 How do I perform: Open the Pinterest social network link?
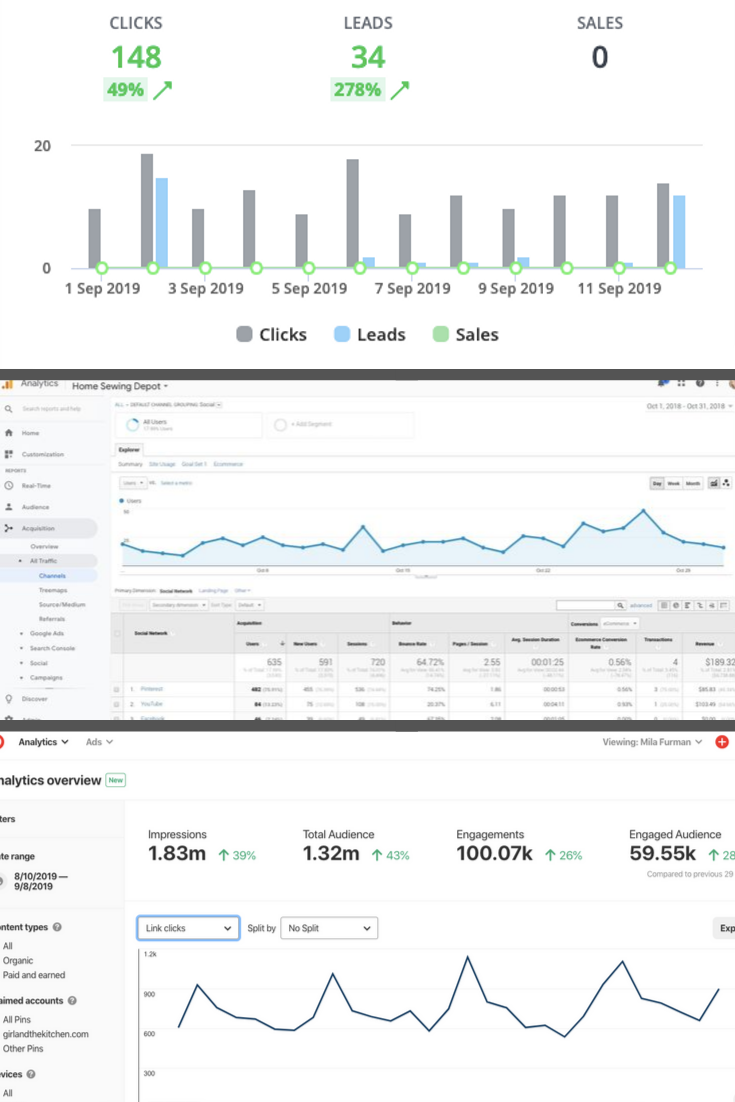click(152, 689)
